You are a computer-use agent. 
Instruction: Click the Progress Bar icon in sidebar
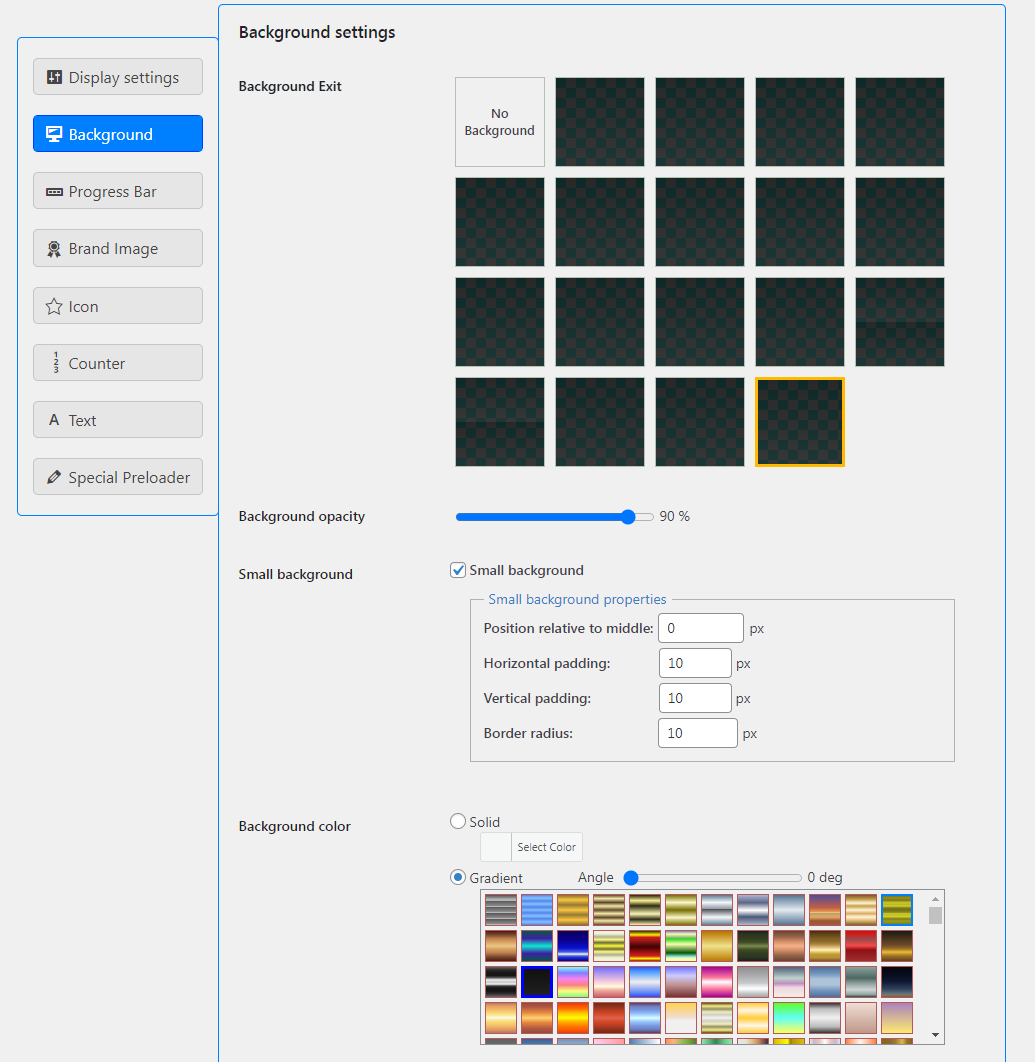54,190
